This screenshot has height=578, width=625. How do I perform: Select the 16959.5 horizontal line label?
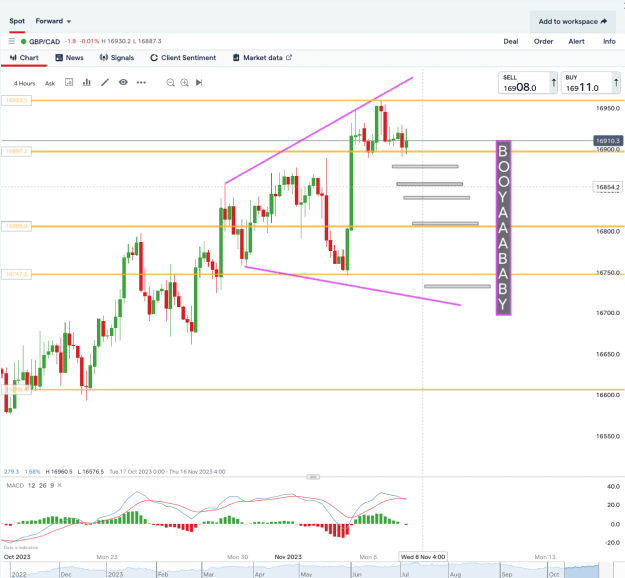(16, 100)
